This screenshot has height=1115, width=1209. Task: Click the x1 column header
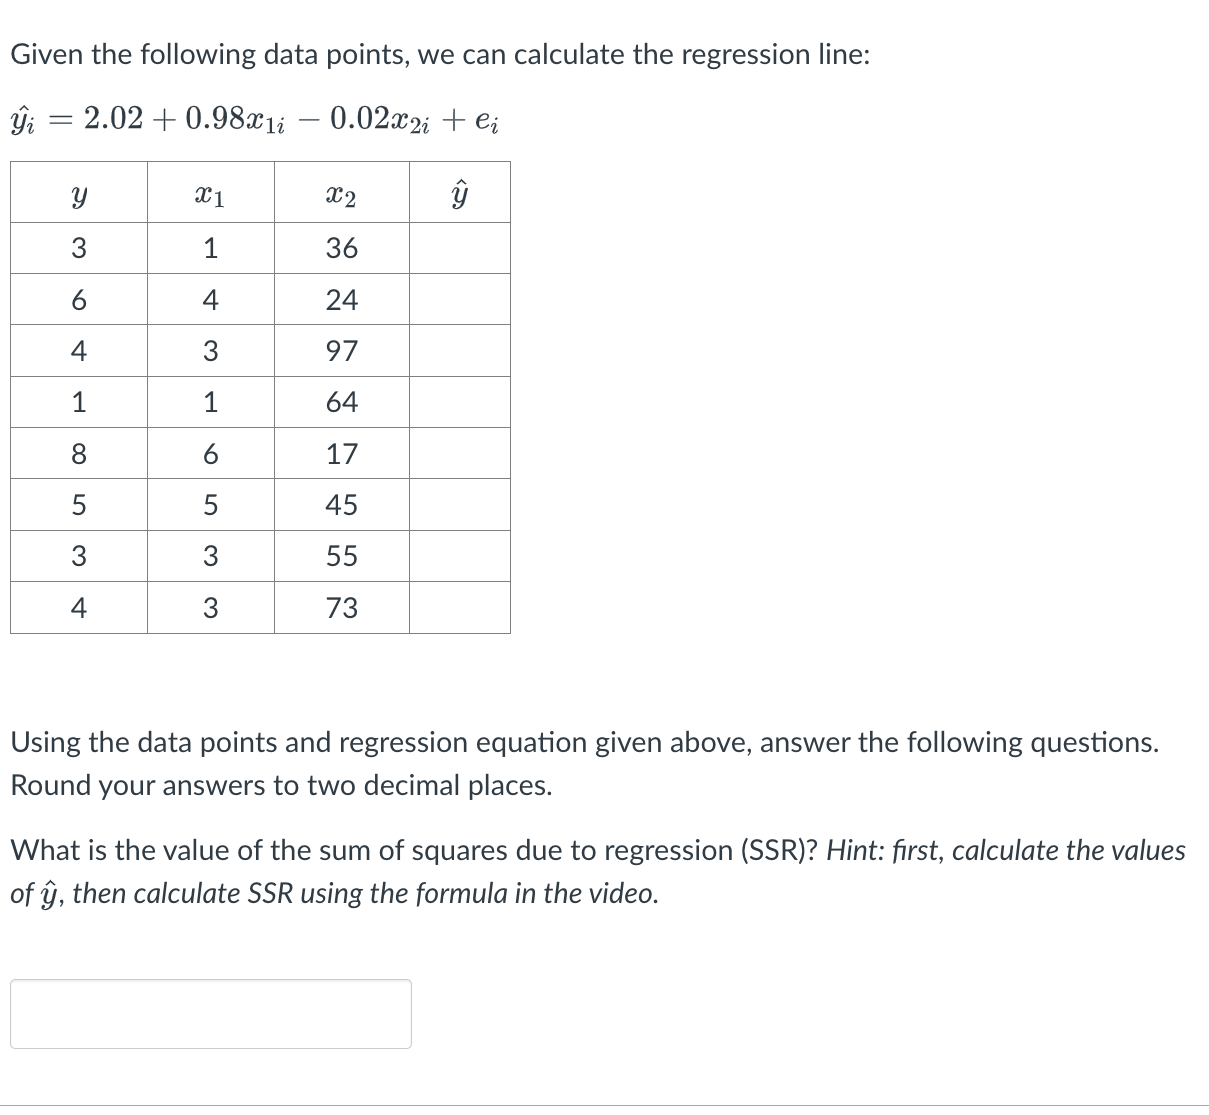[x=210, y=194]
